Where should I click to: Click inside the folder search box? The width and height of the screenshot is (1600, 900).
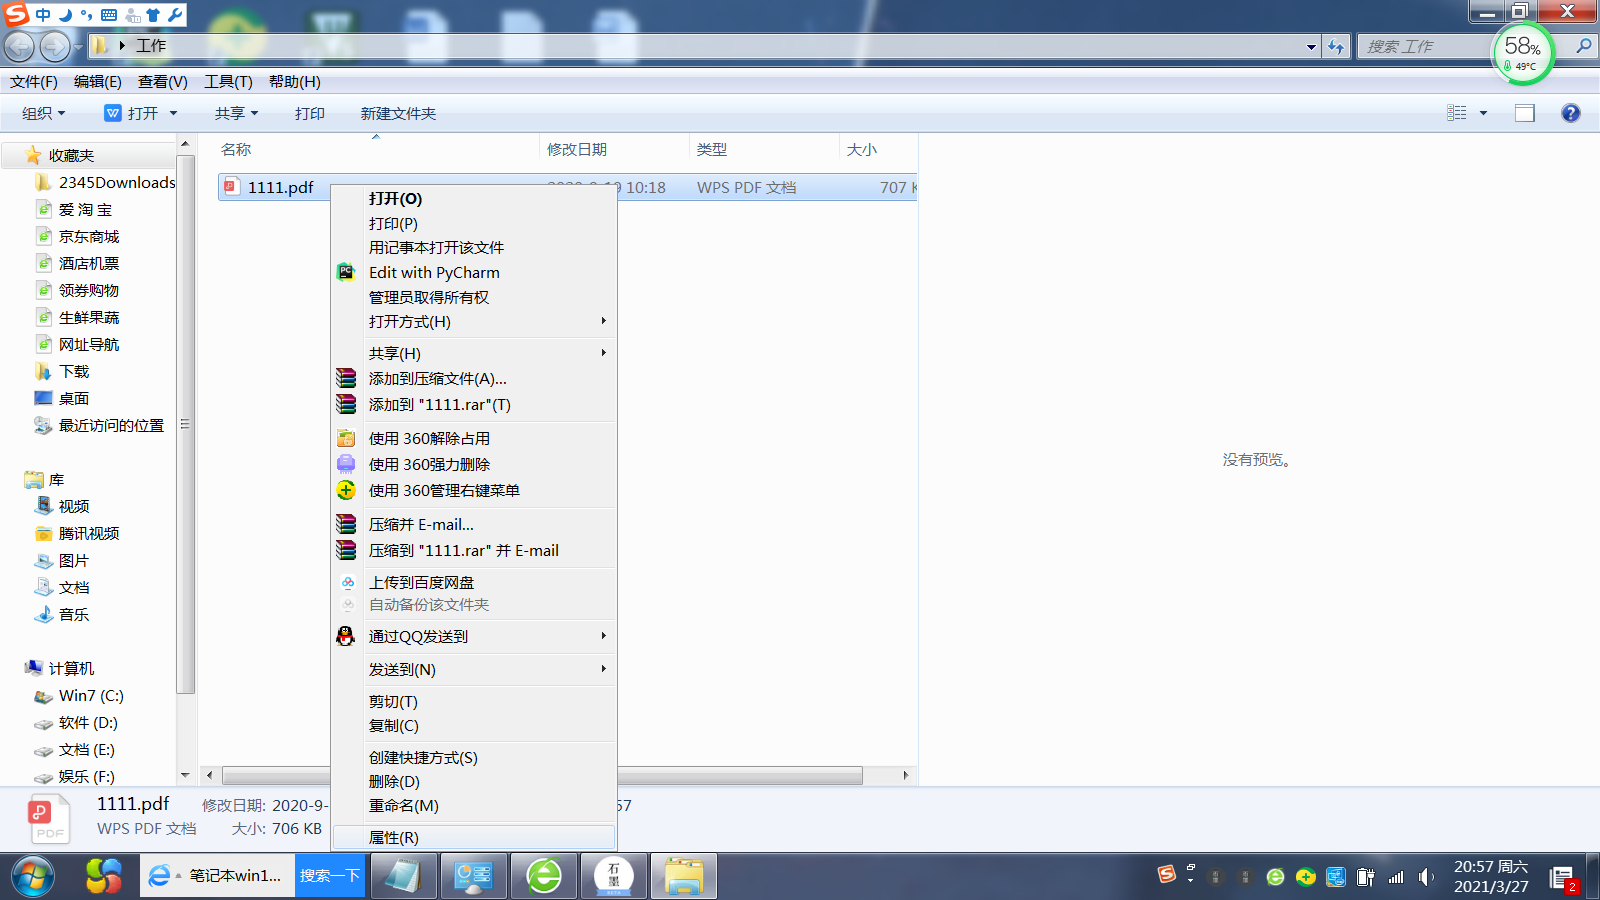click(x=1430, y=46)
